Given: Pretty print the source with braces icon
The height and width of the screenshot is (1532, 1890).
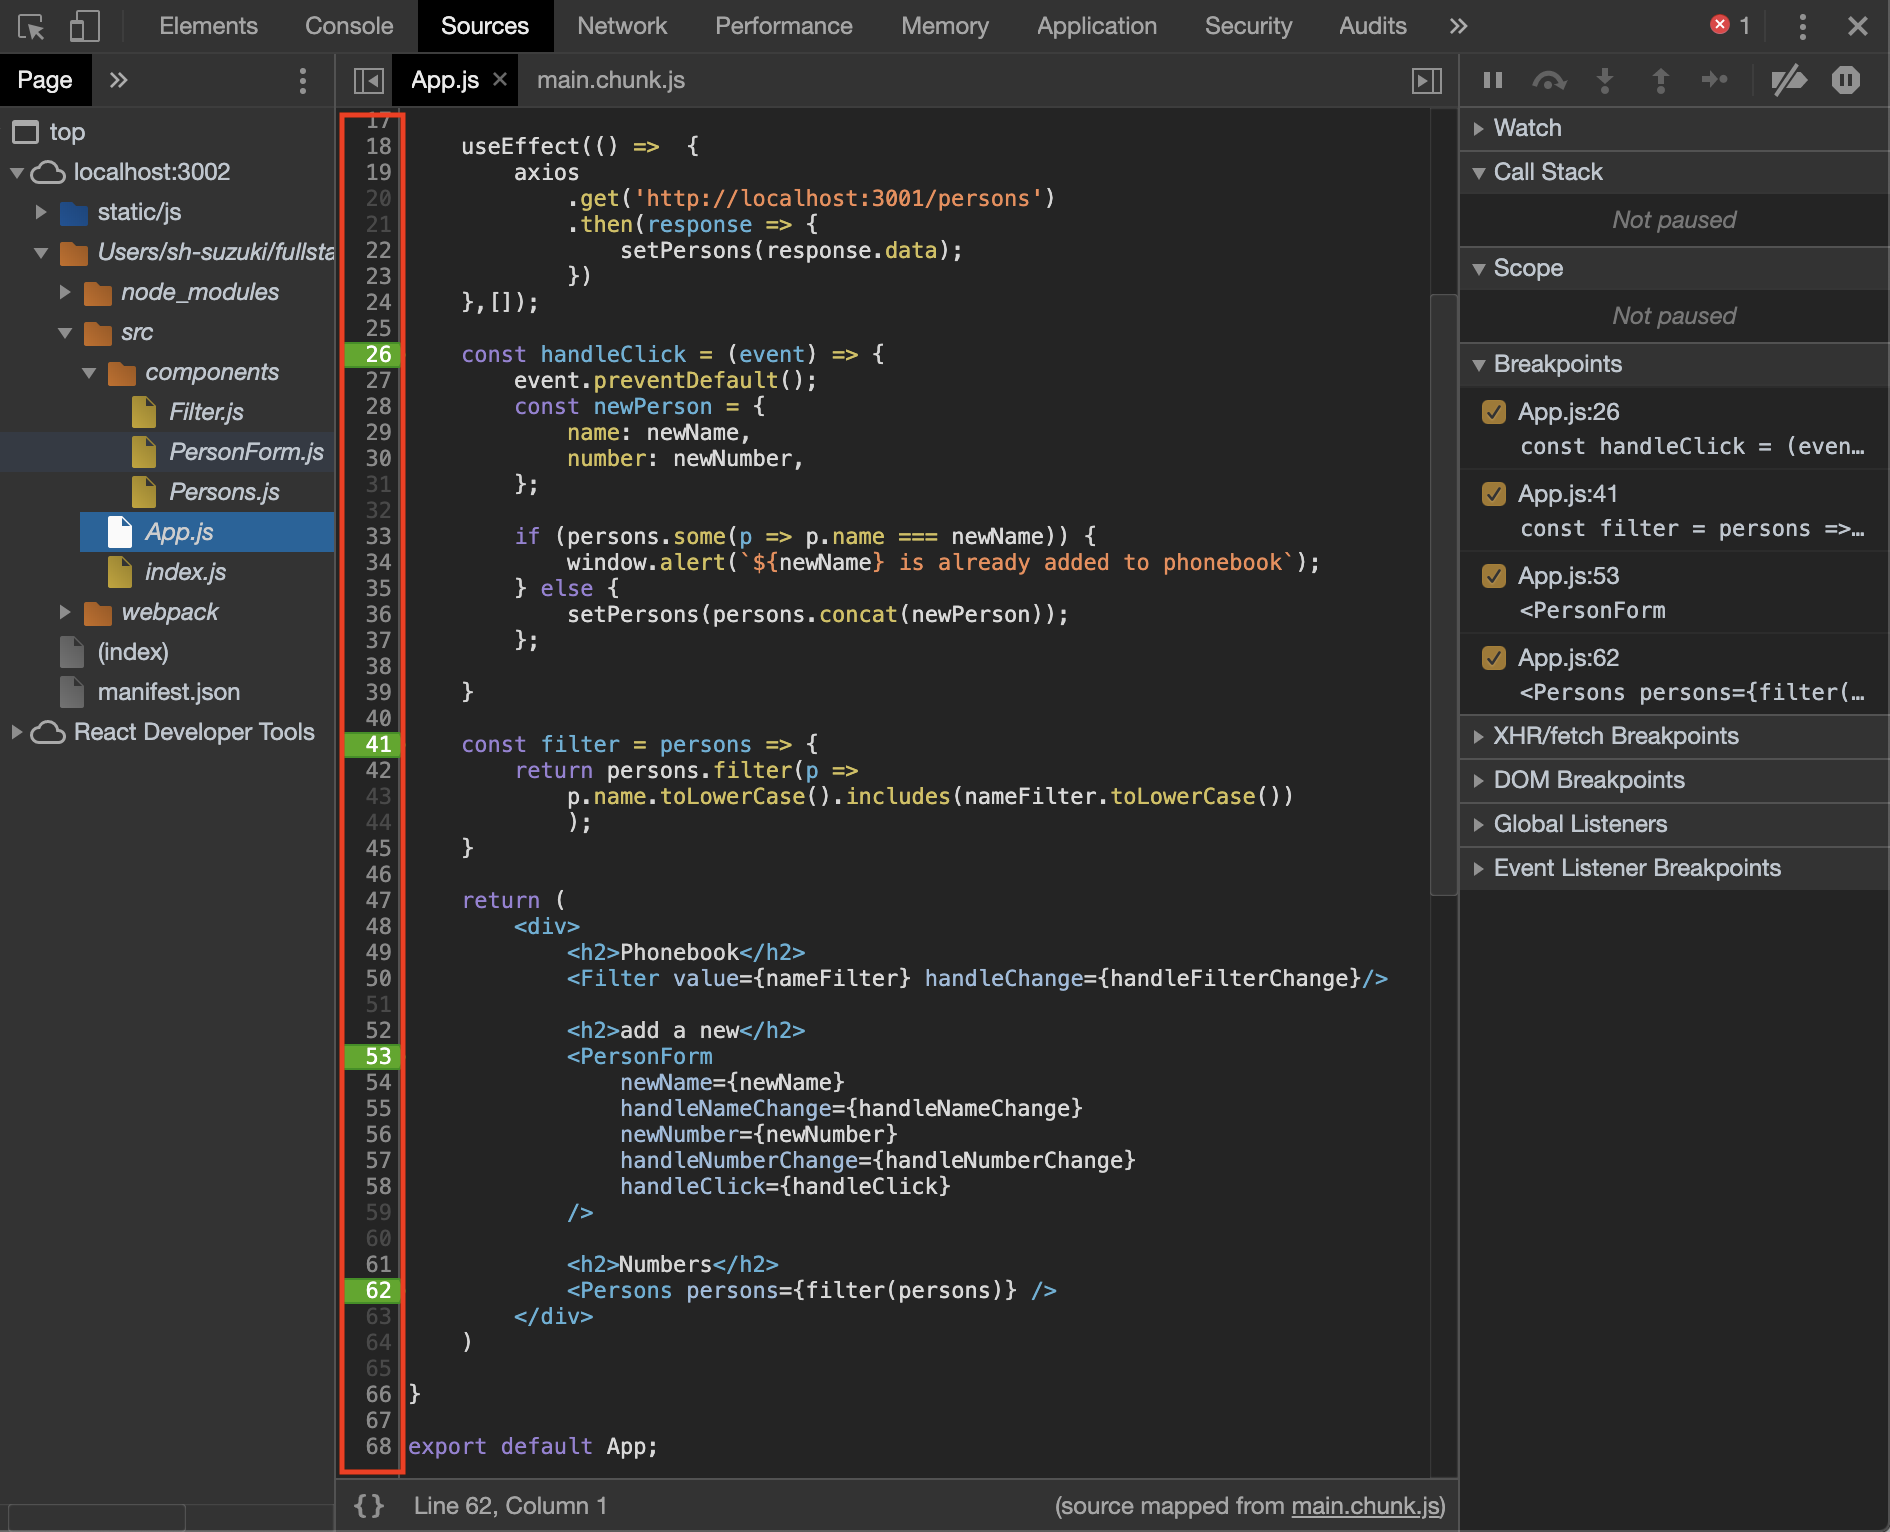Looking at the screenshot, I should tap(369, 1506).
